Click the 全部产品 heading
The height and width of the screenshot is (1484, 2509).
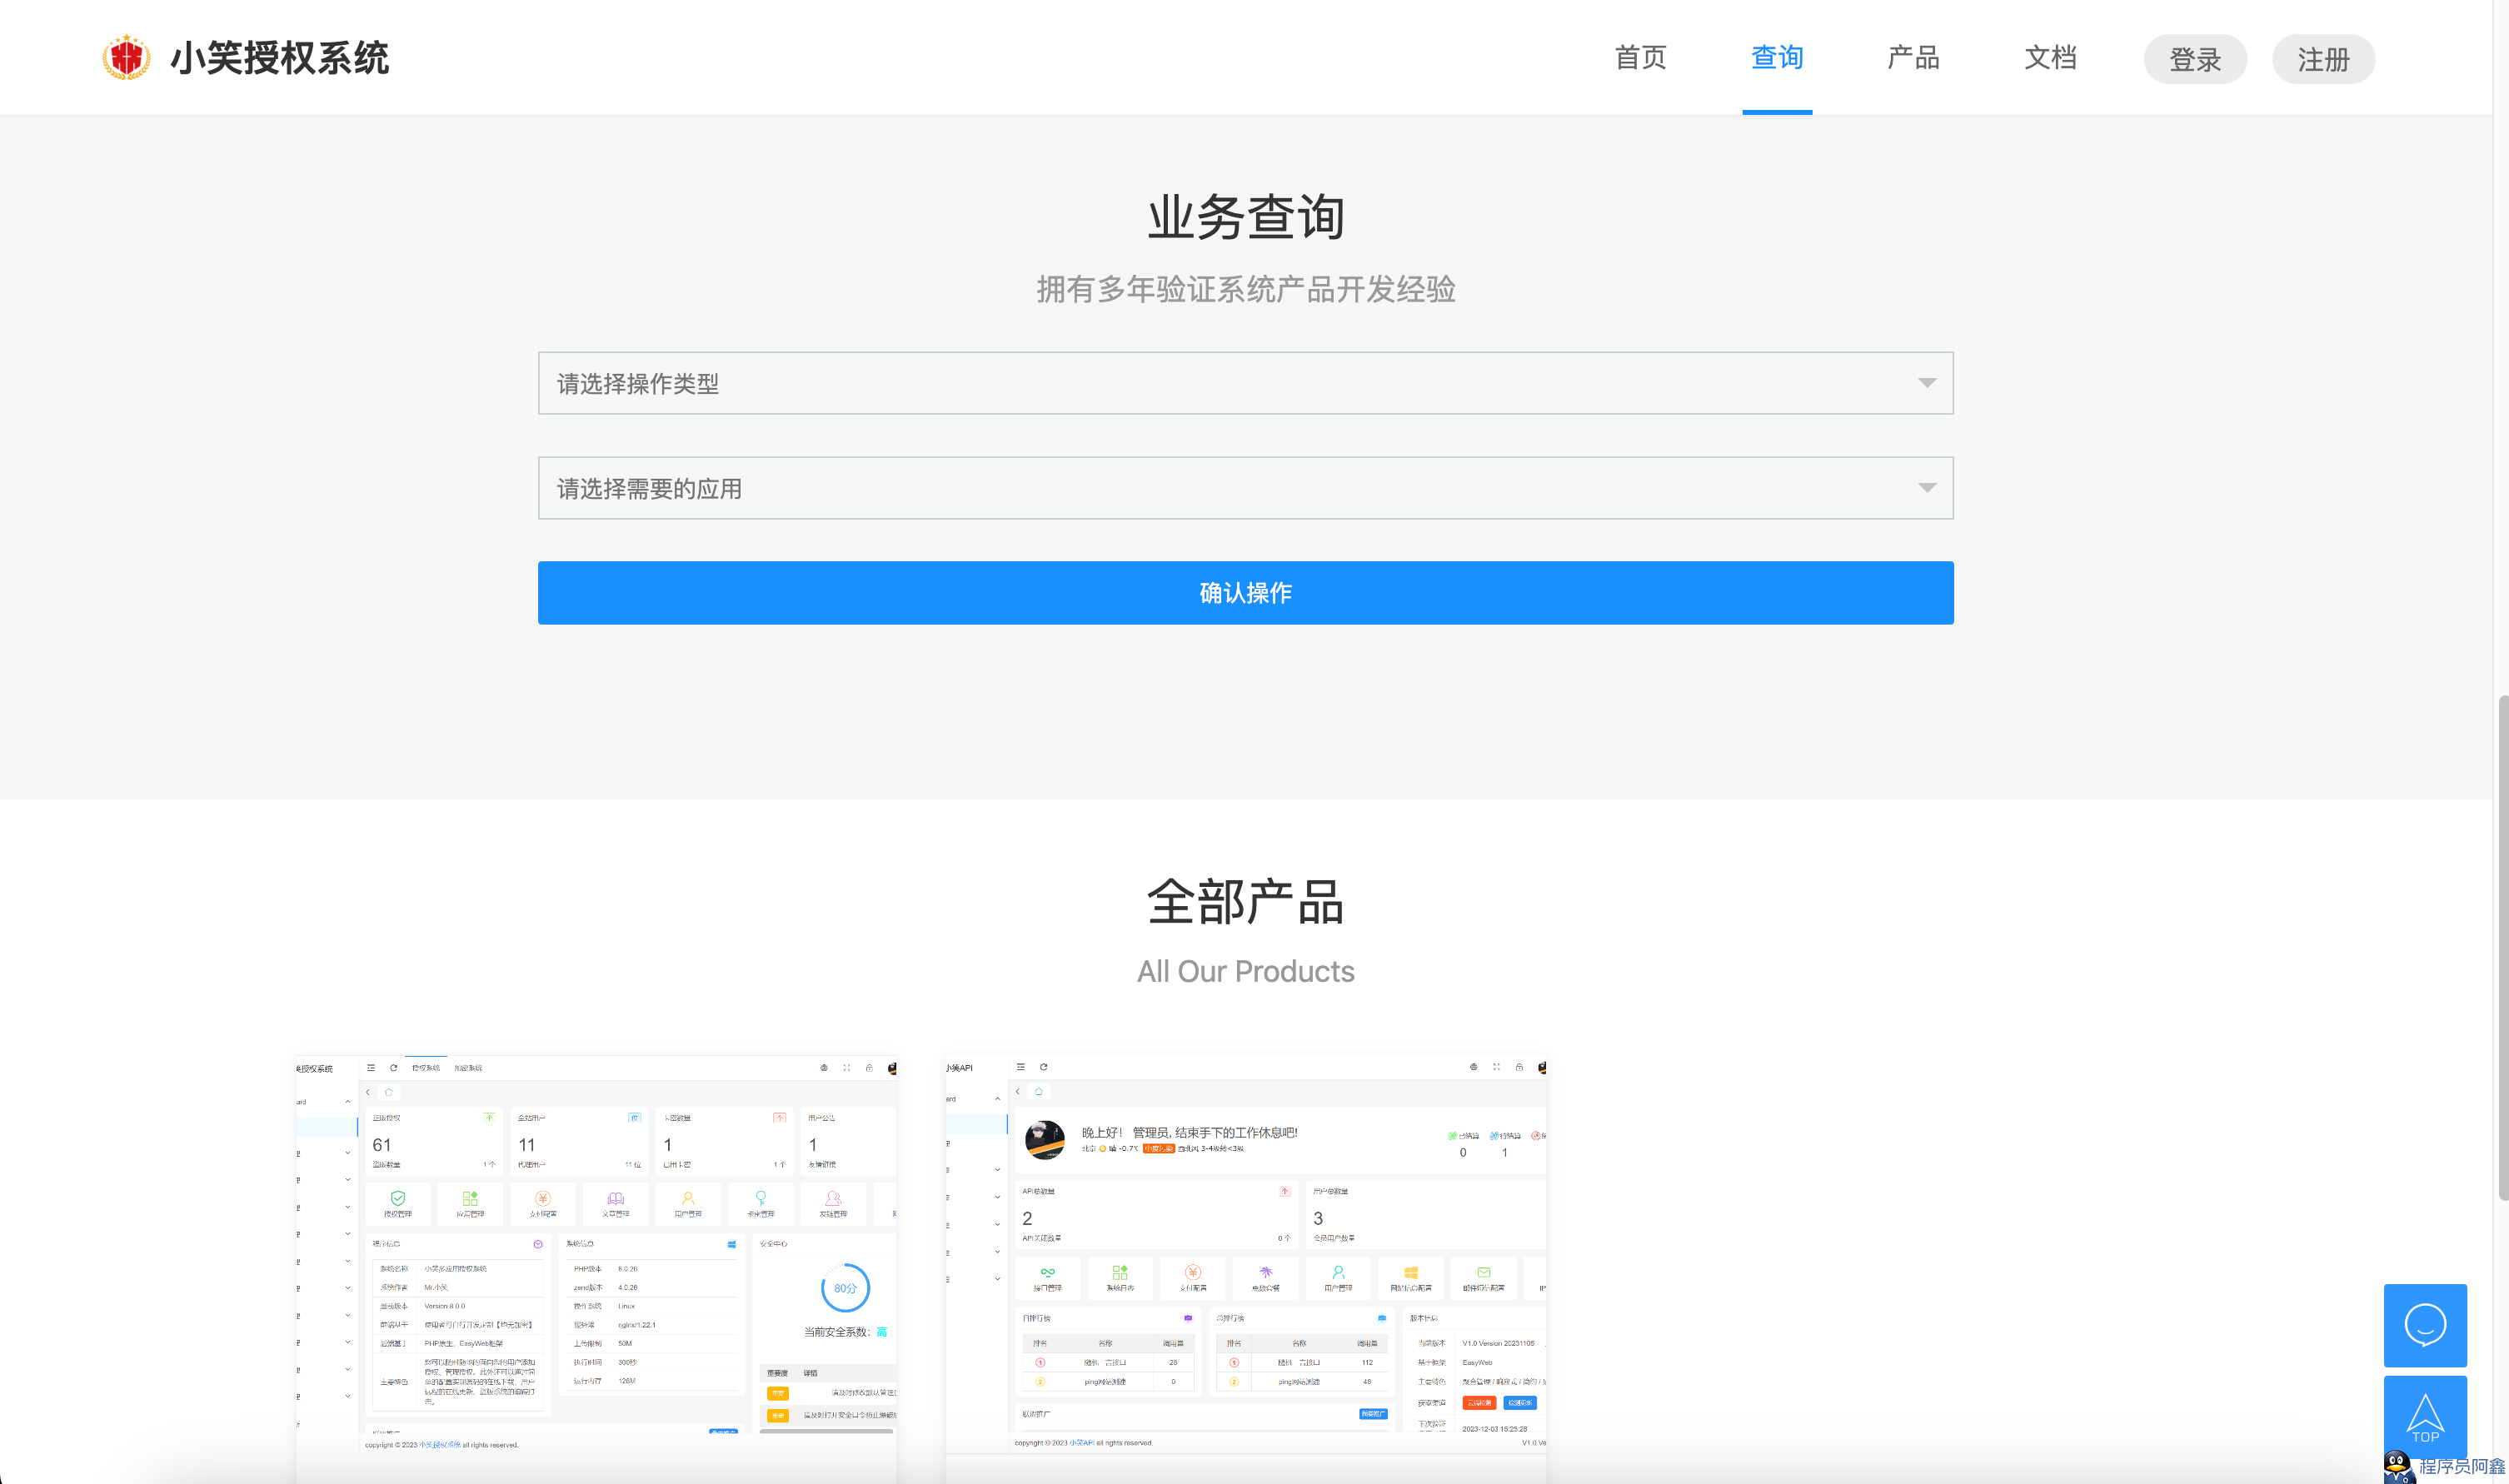tap(1245, 902)
